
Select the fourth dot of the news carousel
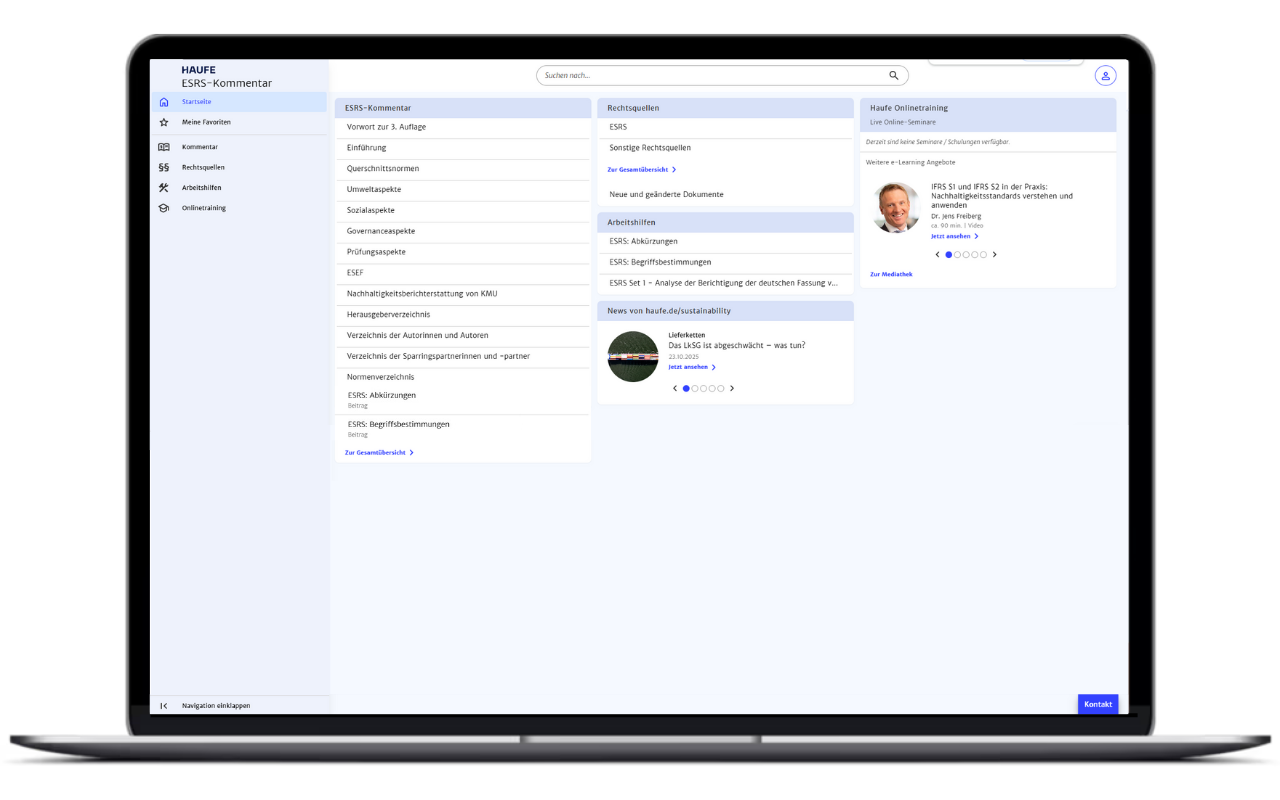click(712, 388)
